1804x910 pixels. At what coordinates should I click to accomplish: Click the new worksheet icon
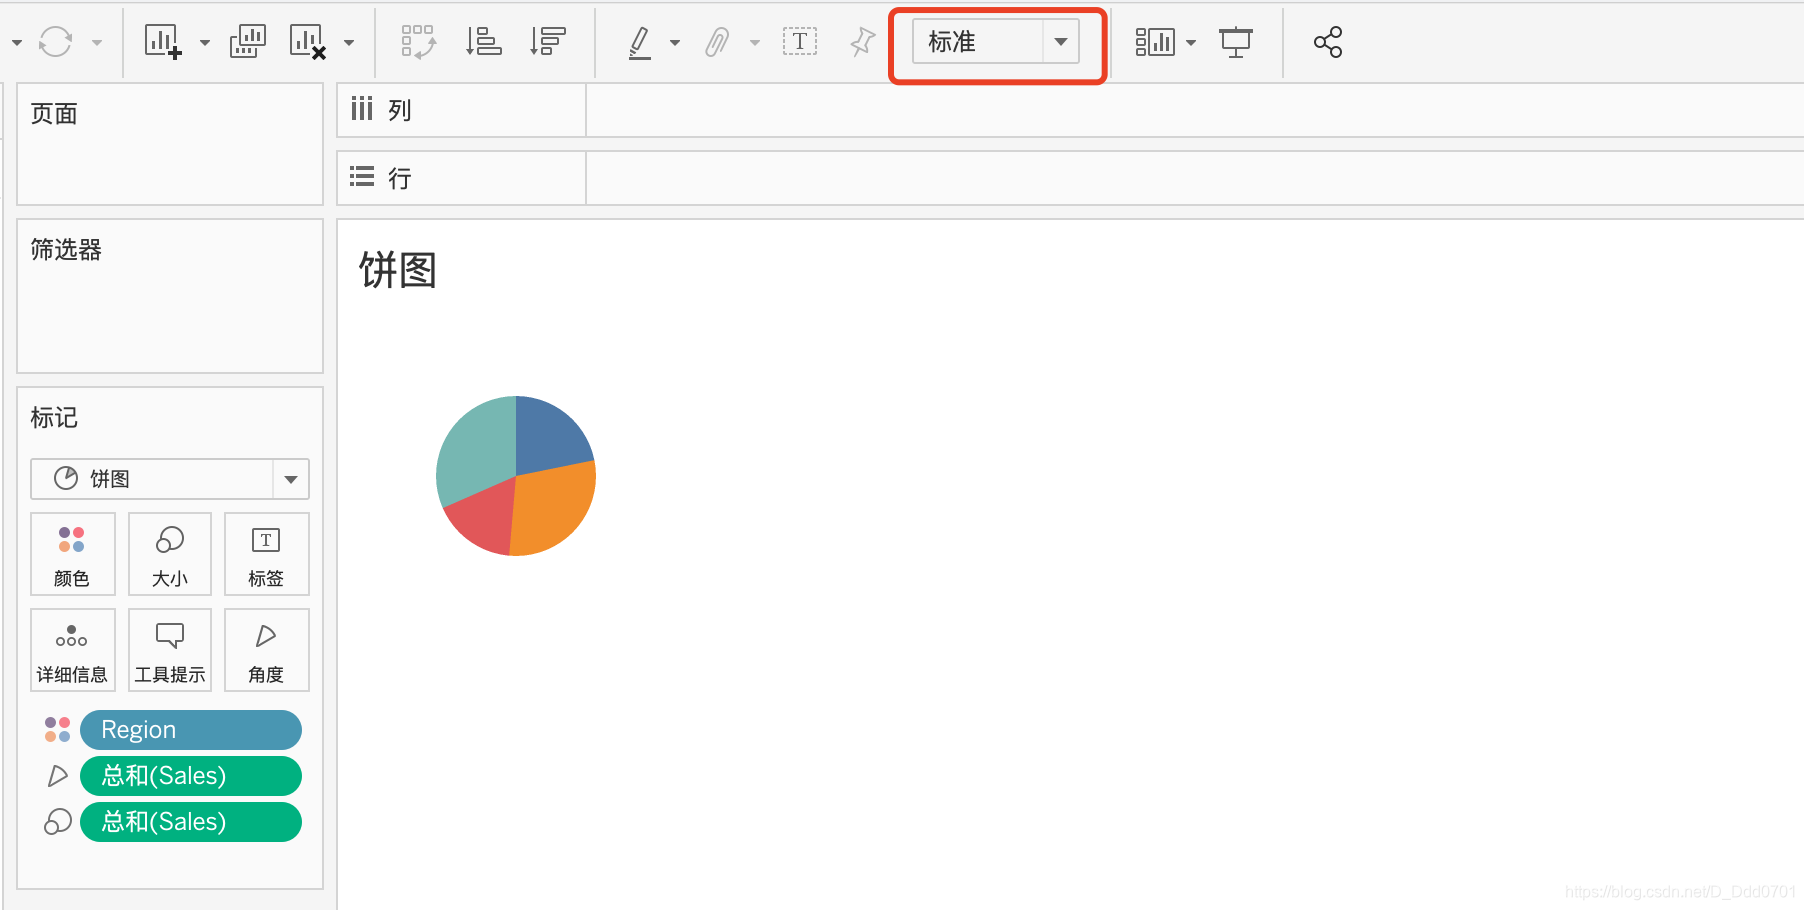[x=163, y=42]
